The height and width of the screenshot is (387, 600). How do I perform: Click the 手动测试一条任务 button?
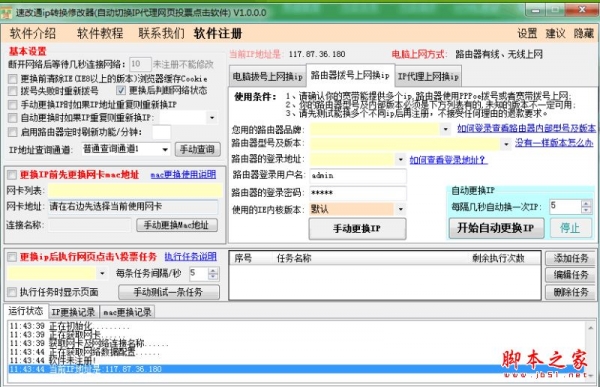(x=169, y=292)
